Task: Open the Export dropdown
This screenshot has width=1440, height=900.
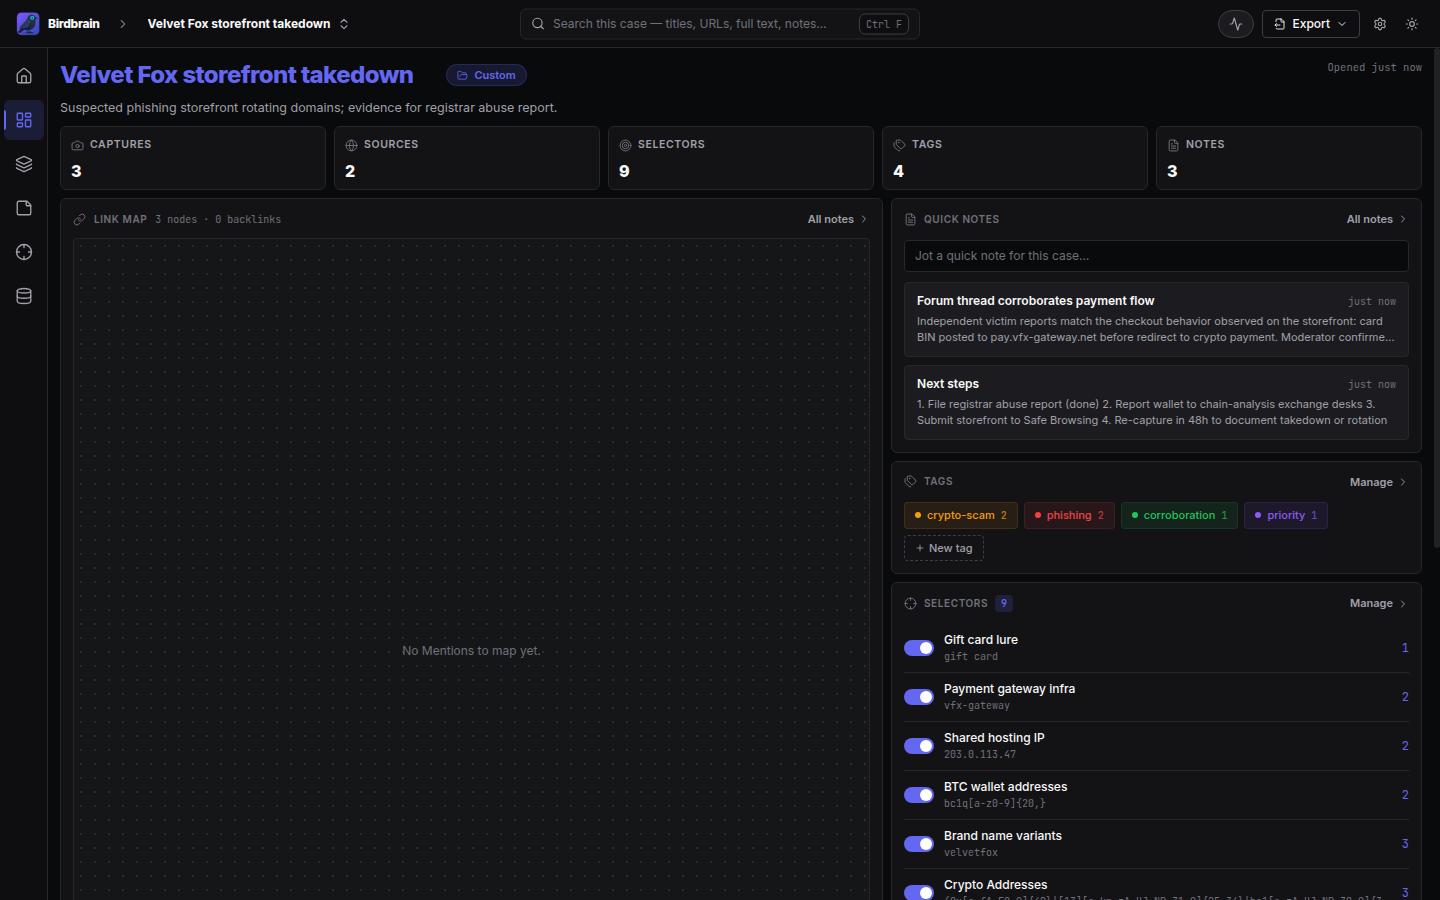Action: click(1310, 24)
